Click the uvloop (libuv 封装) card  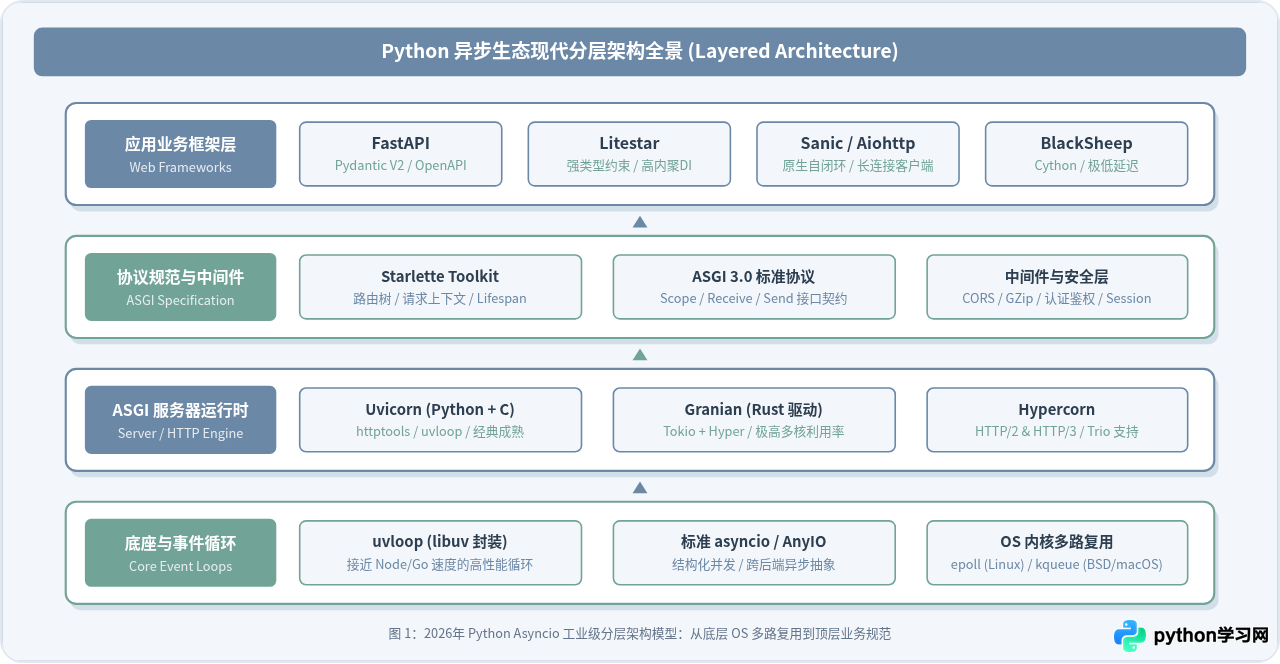(x=440, y=553)
